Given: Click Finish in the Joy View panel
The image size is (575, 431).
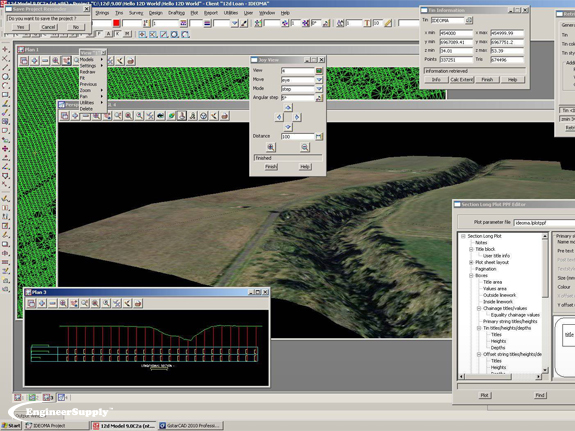Looking at the screenshot, I should pyautogui.click(x=271, y=167).
